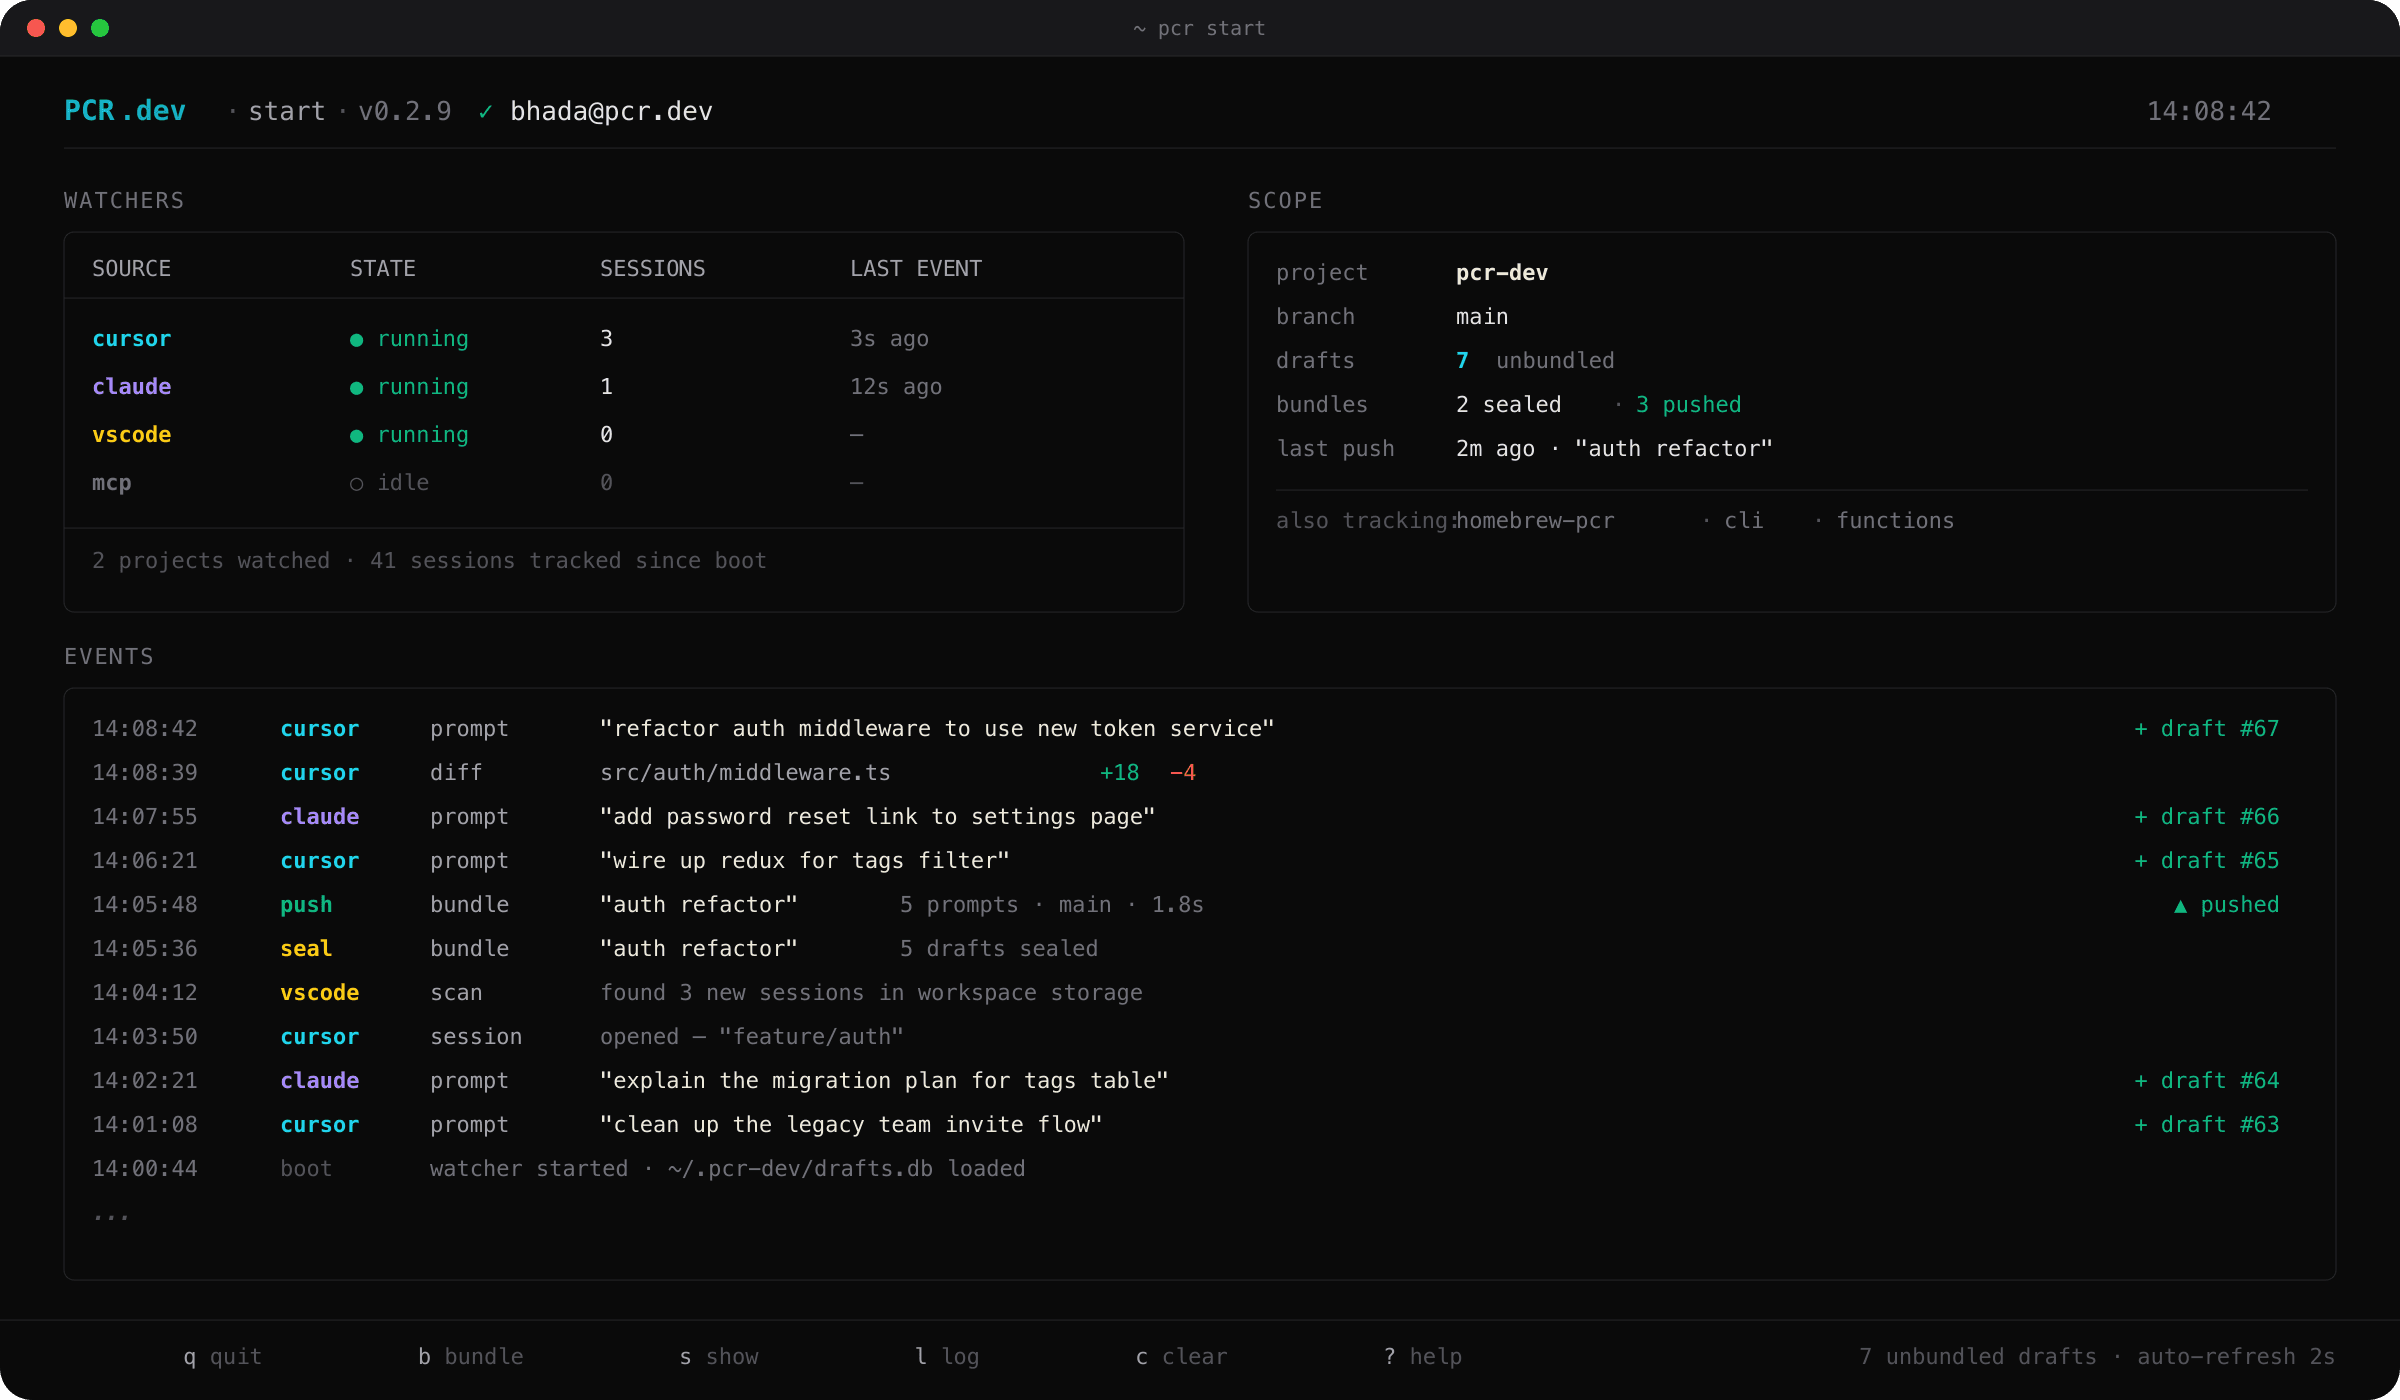Viewport: 2400px width, 1400px height.
Task: Select the c clear shortcut
Action: pos(1181,1356)
